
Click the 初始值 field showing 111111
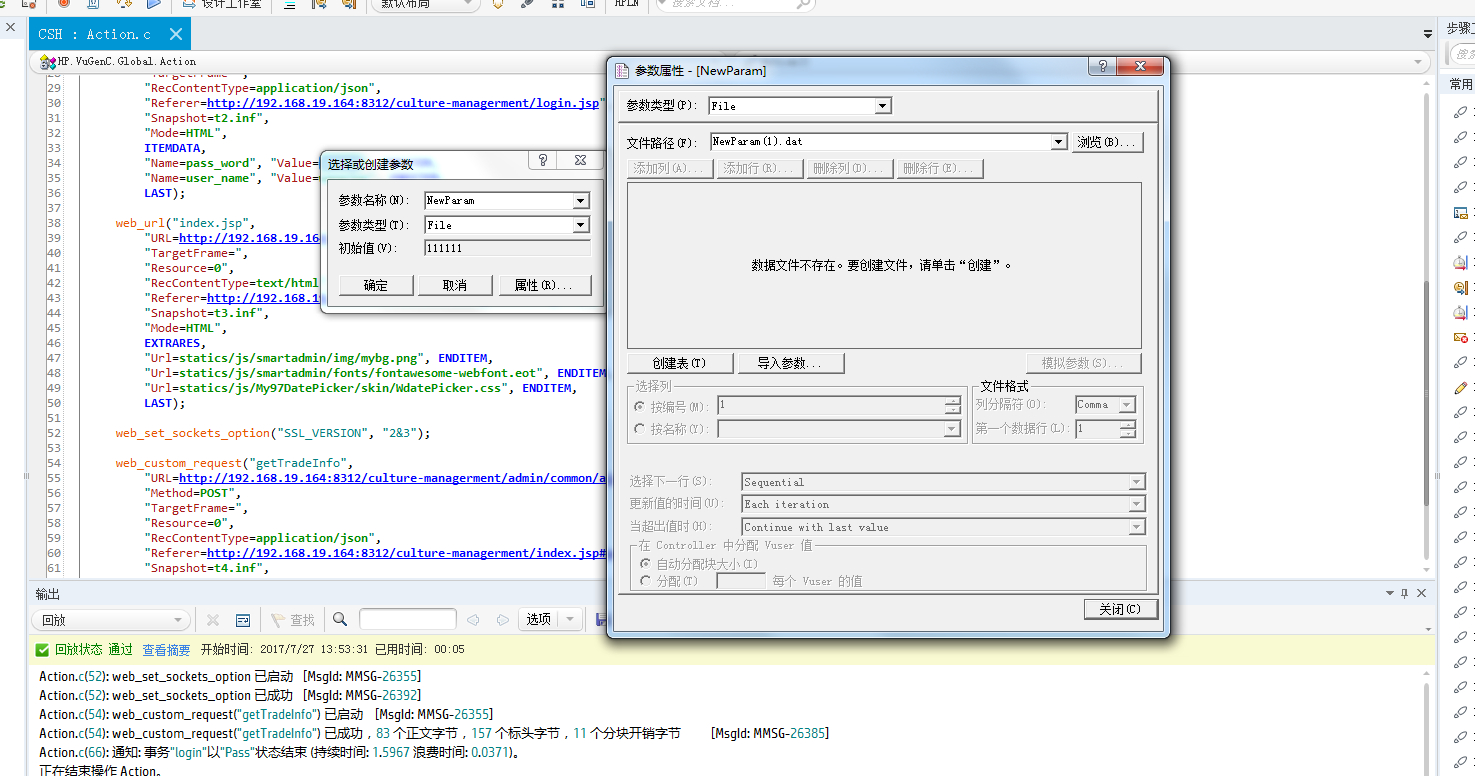(507, 248)
